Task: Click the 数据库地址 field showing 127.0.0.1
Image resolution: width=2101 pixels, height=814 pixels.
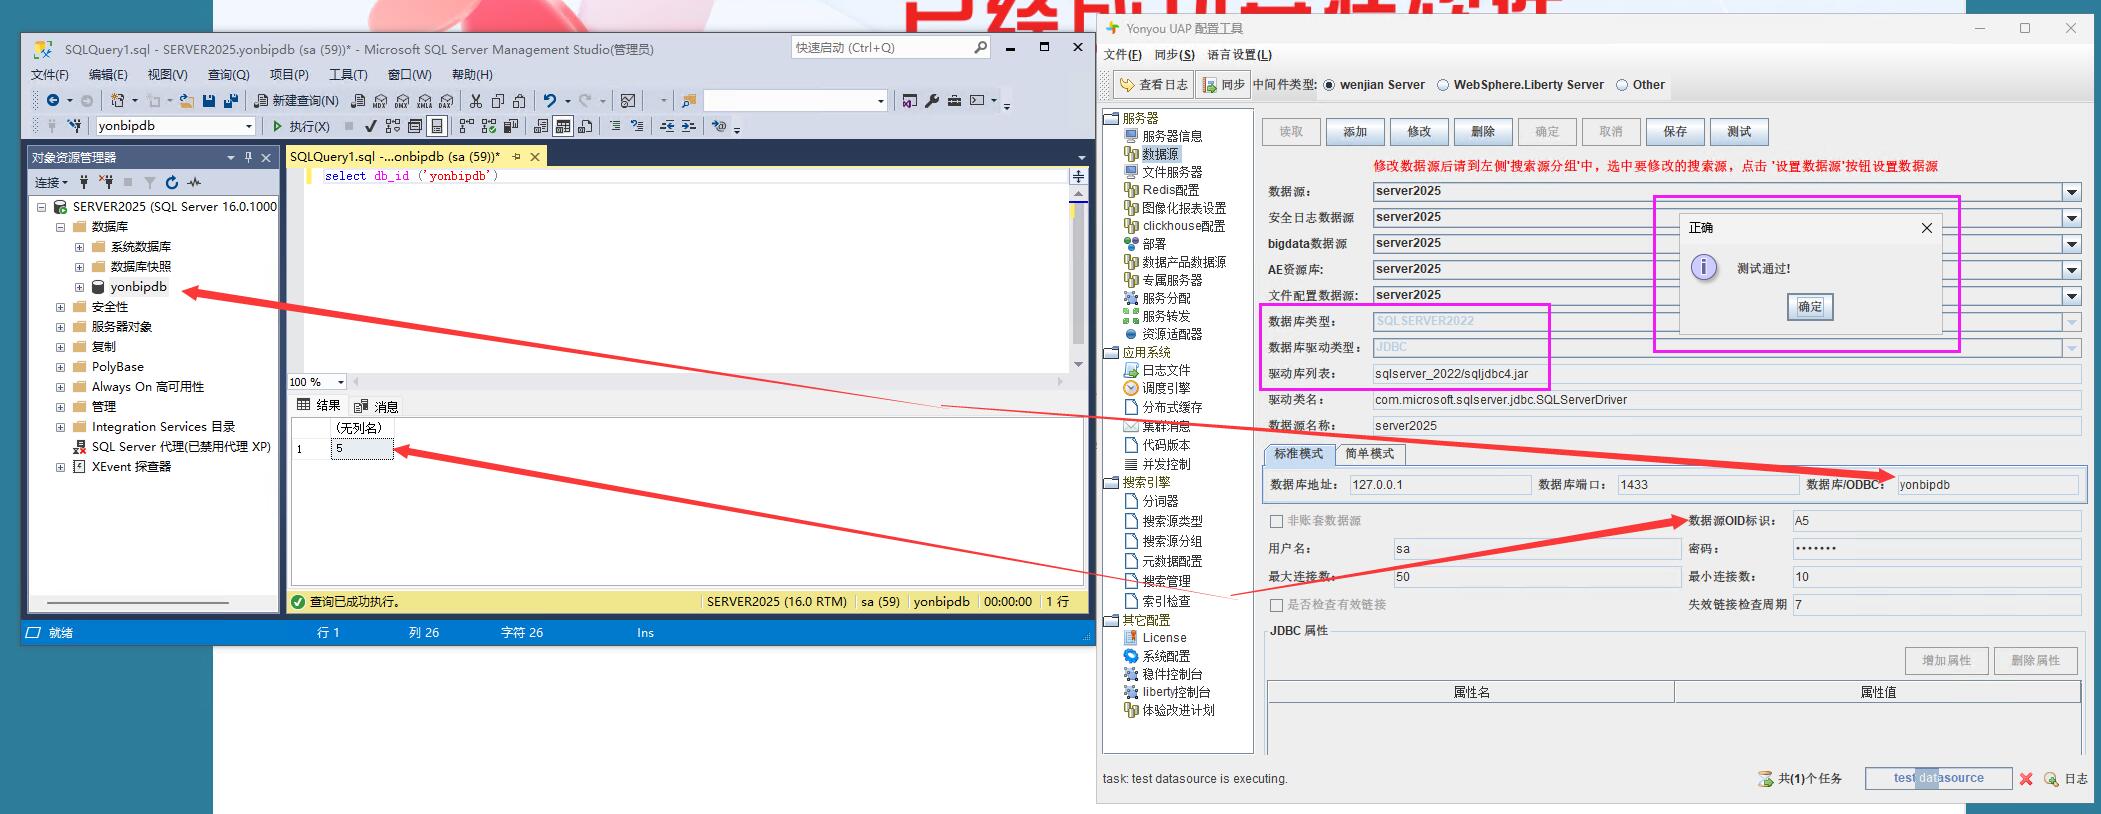Action: (x=1440, y=485)
